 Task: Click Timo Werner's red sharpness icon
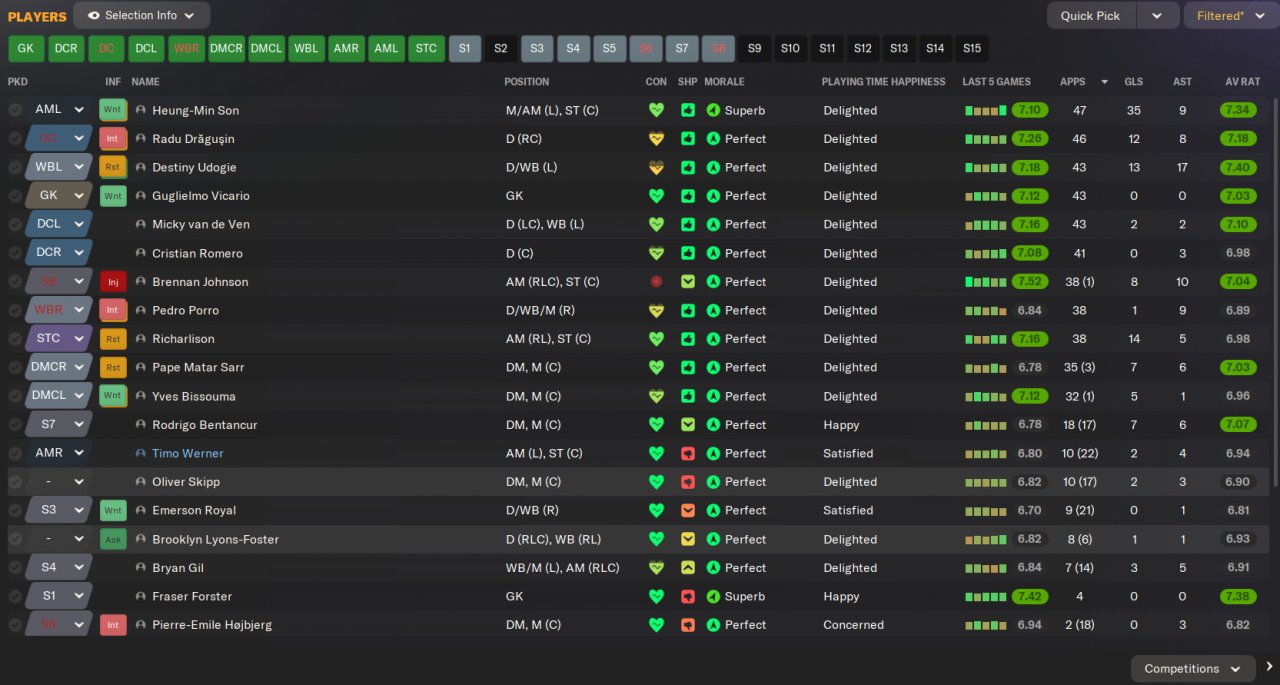pos(688,453)
